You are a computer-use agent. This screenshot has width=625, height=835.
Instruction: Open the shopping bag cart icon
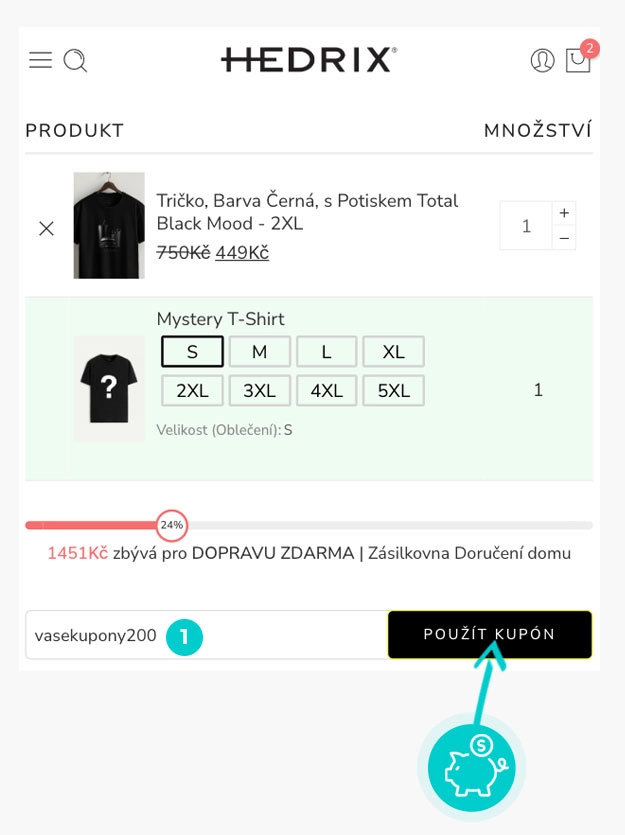[x=578, y=62]
